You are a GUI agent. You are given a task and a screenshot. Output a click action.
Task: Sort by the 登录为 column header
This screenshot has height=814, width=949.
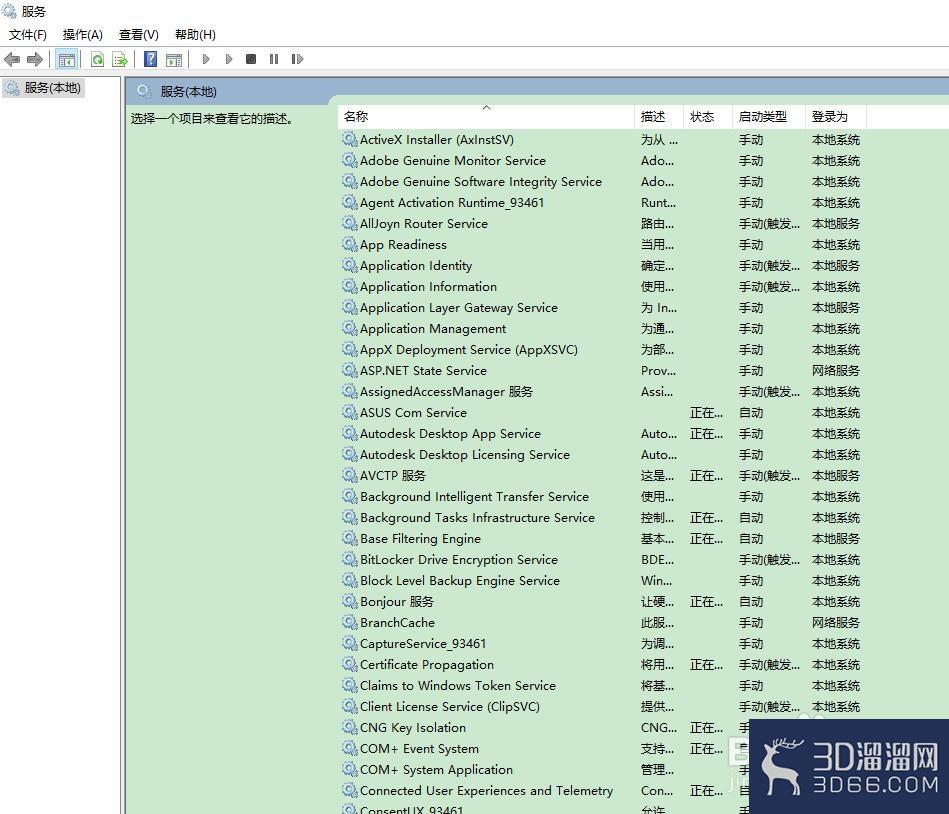[836, 117]
